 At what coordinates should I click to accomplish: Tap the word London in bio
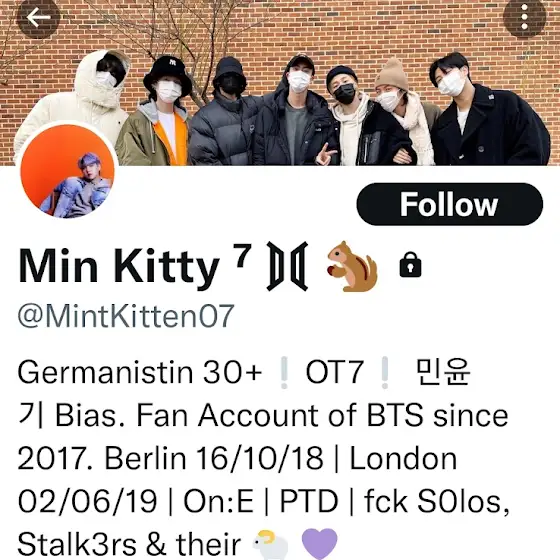[x=403, y=459]
